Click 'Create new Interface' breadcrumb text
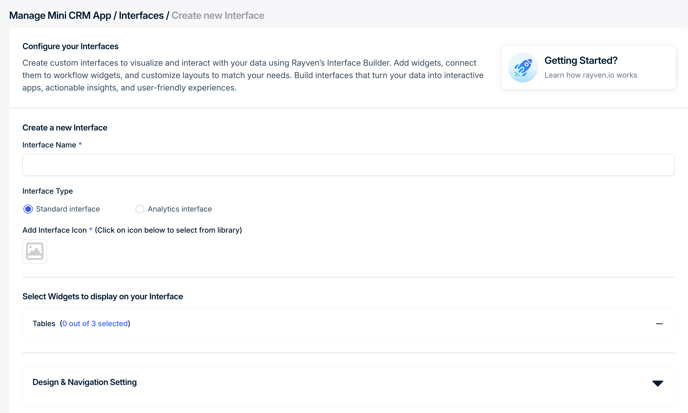The image size is (688, 413). point(218,15)
